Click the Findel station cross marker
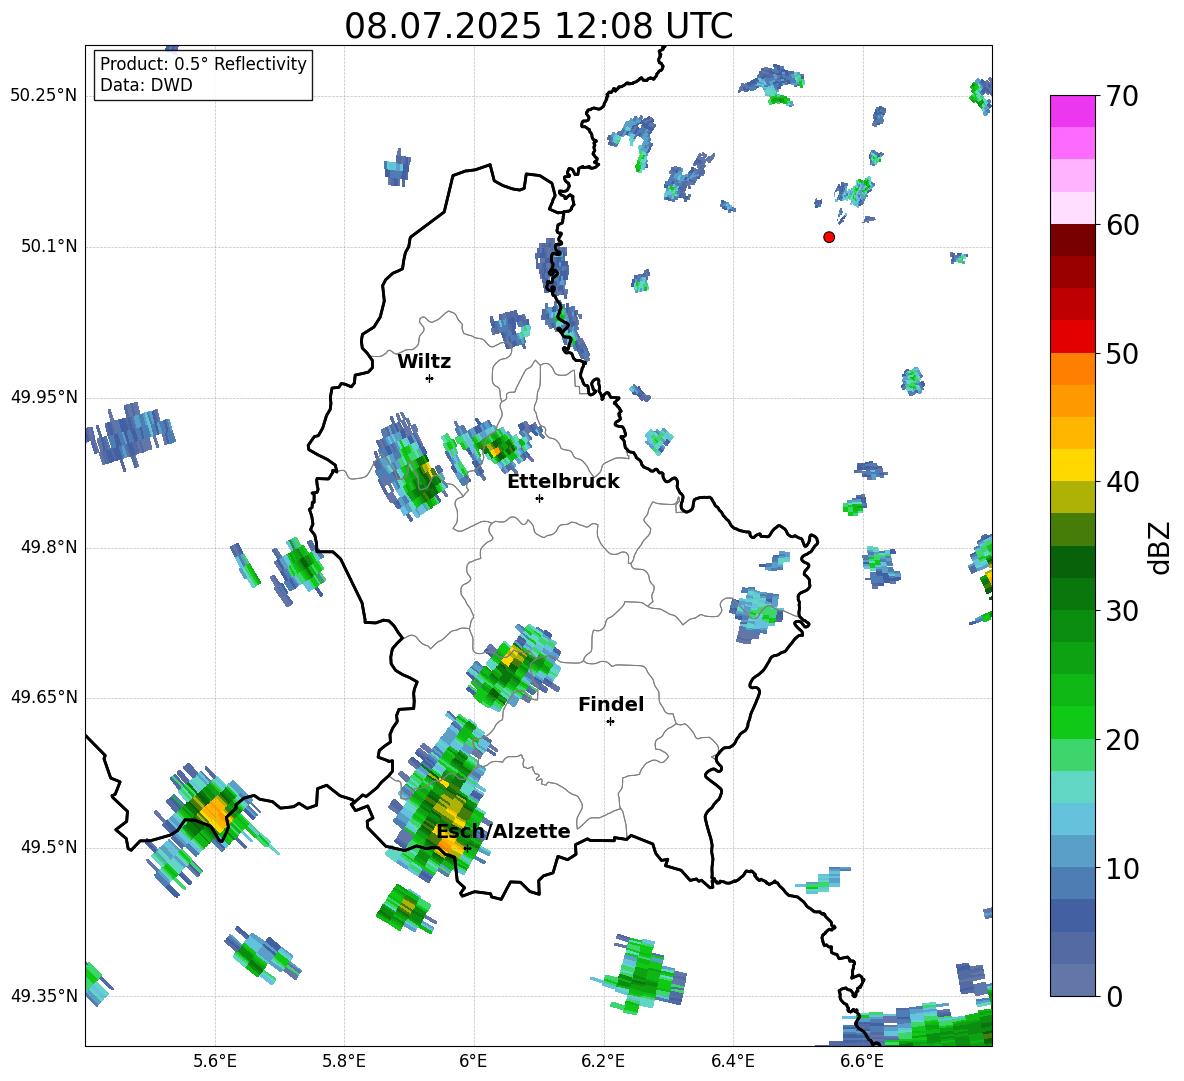The image size is (1184, 1081). click(610, 722)
